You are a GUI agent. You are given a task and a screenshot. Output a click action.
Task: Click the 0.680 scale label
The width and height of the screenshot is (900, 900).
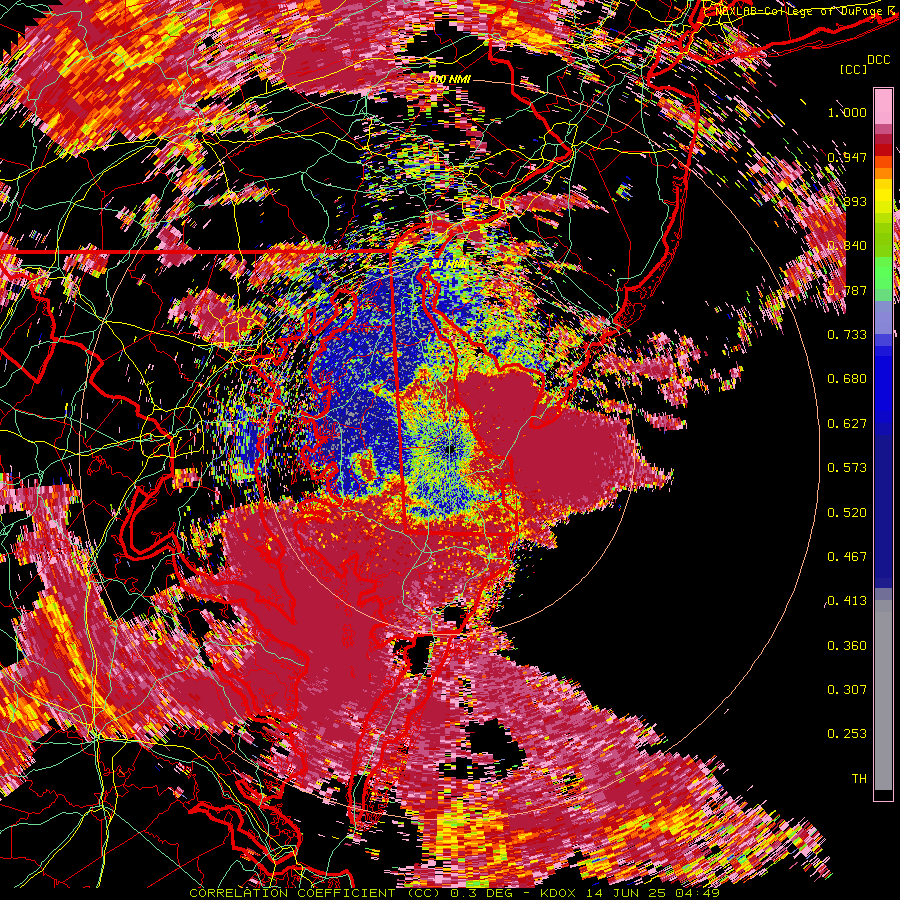pyautogui.click(x=847, y=379)
